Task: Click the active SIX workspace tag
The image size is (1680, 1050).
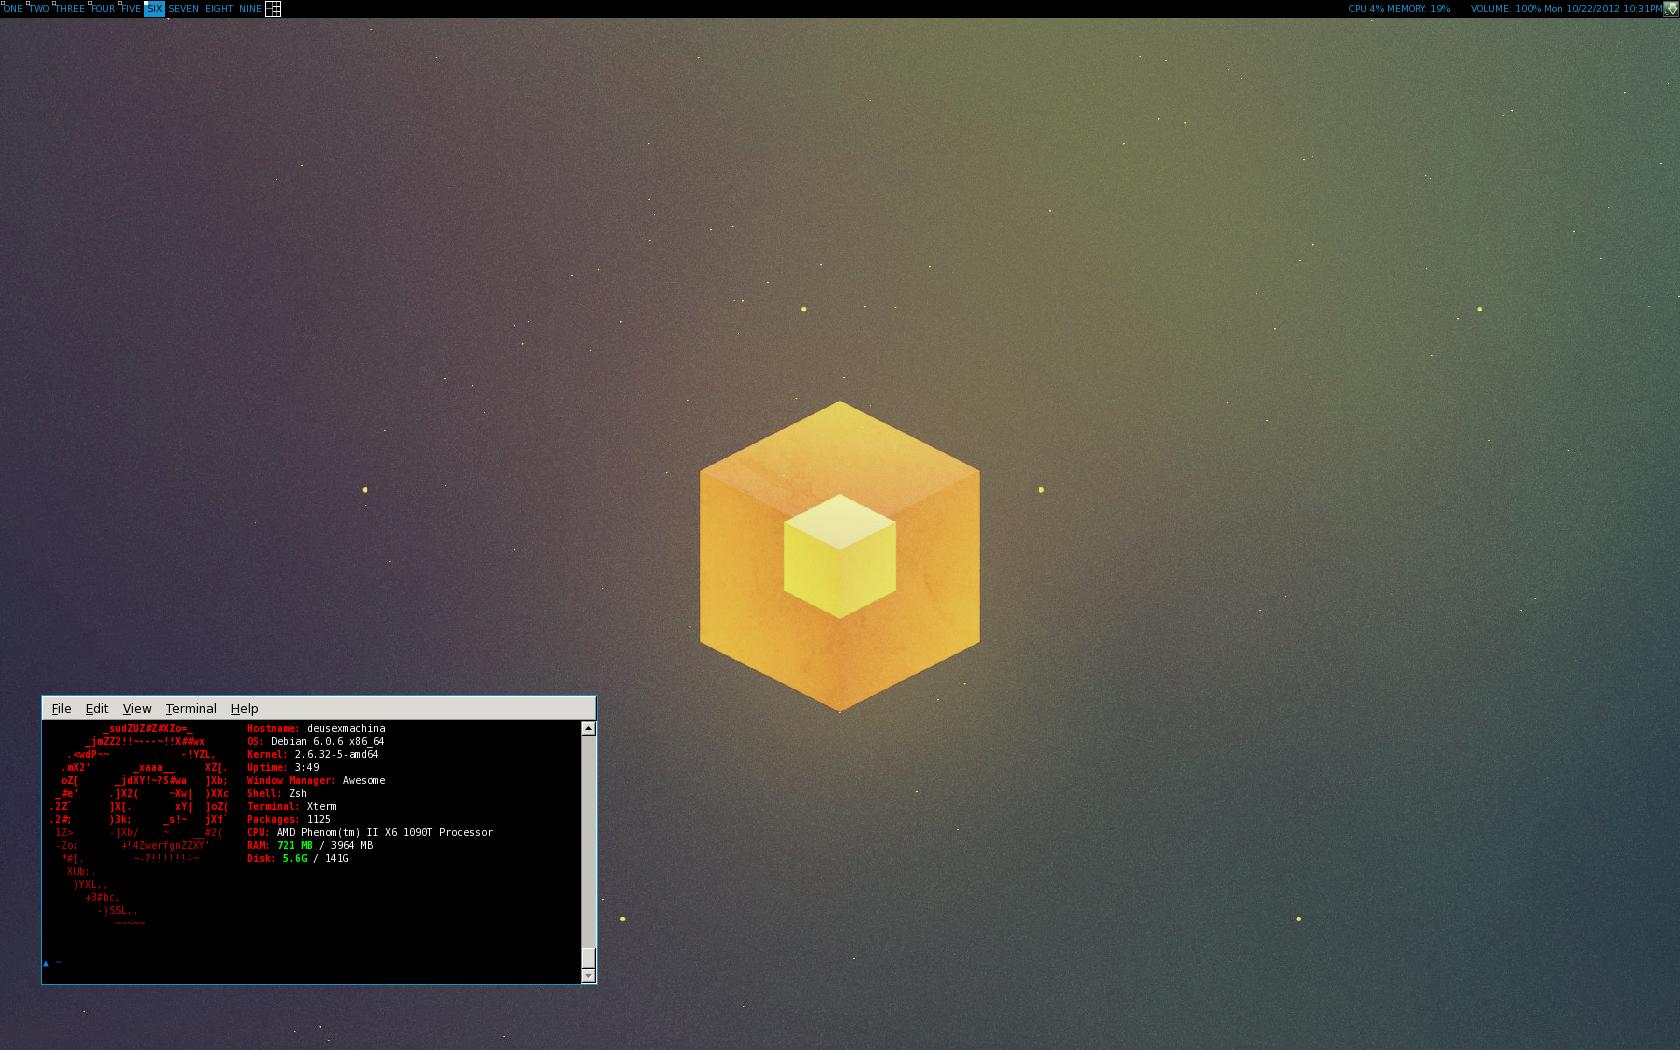Action: coord(155,9)
